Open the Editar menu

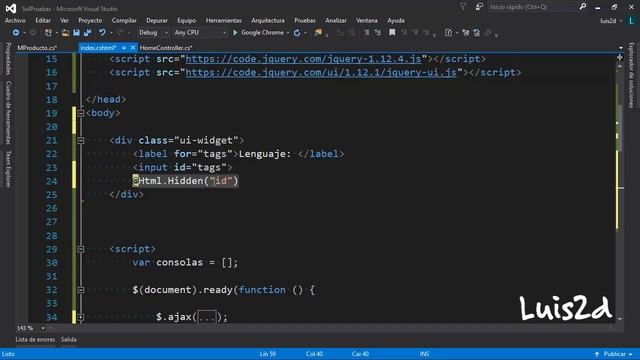43,20
